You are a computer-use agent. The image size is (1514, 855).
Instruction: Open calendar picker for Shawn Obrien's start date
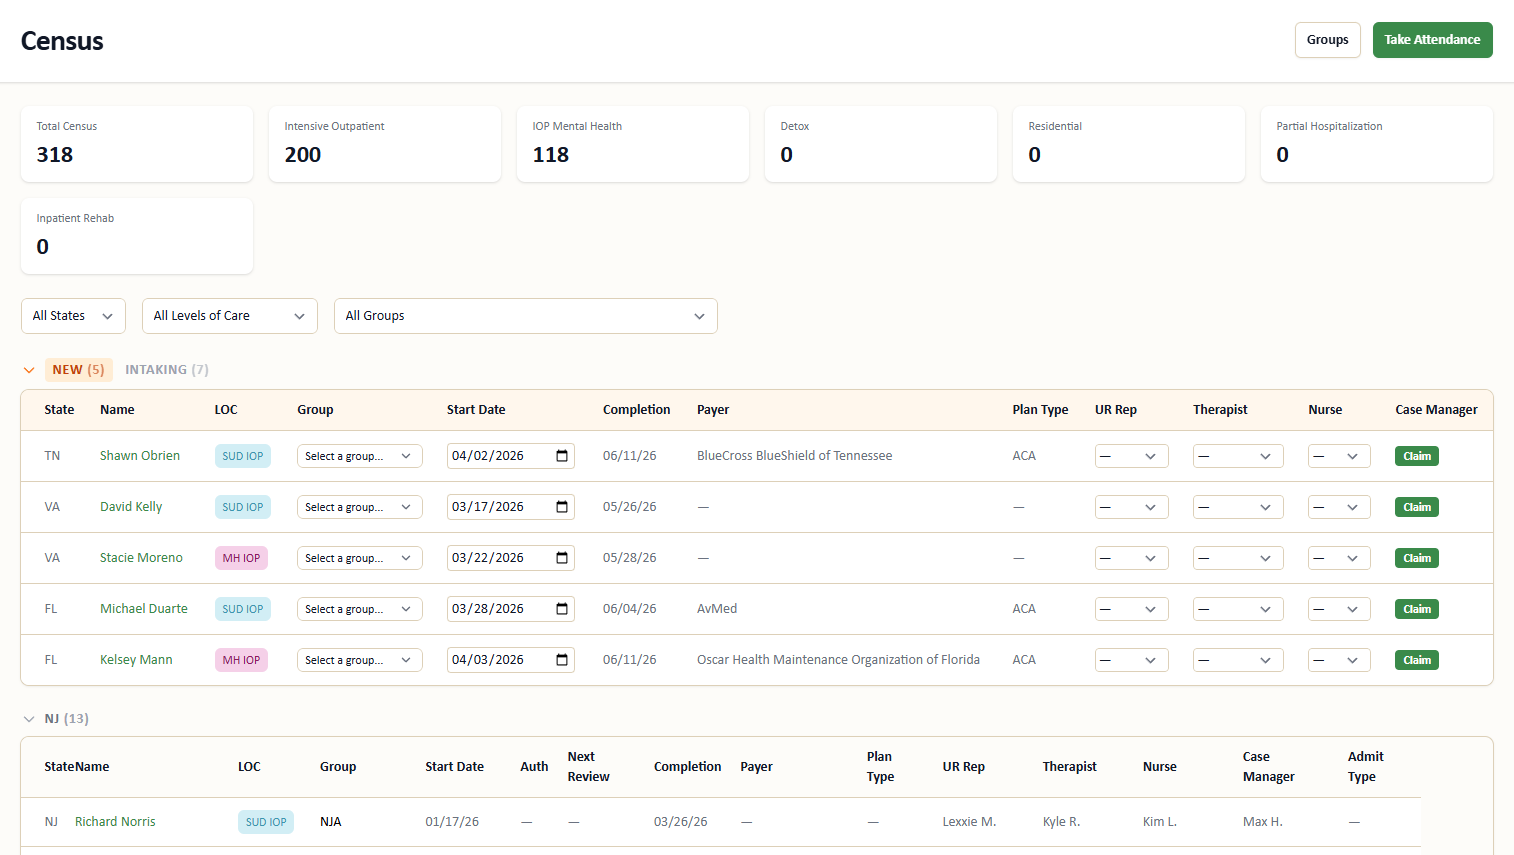[560, 455]
